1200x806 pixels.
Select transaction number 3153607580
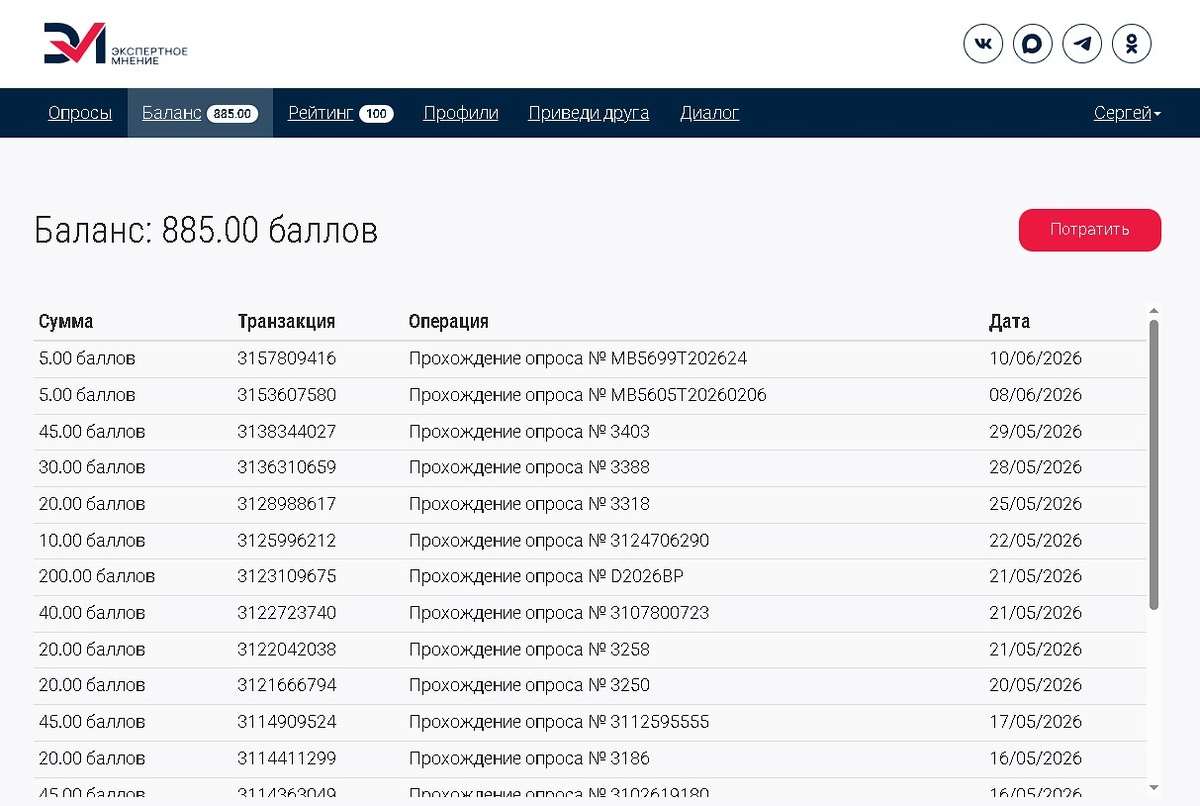286,395
